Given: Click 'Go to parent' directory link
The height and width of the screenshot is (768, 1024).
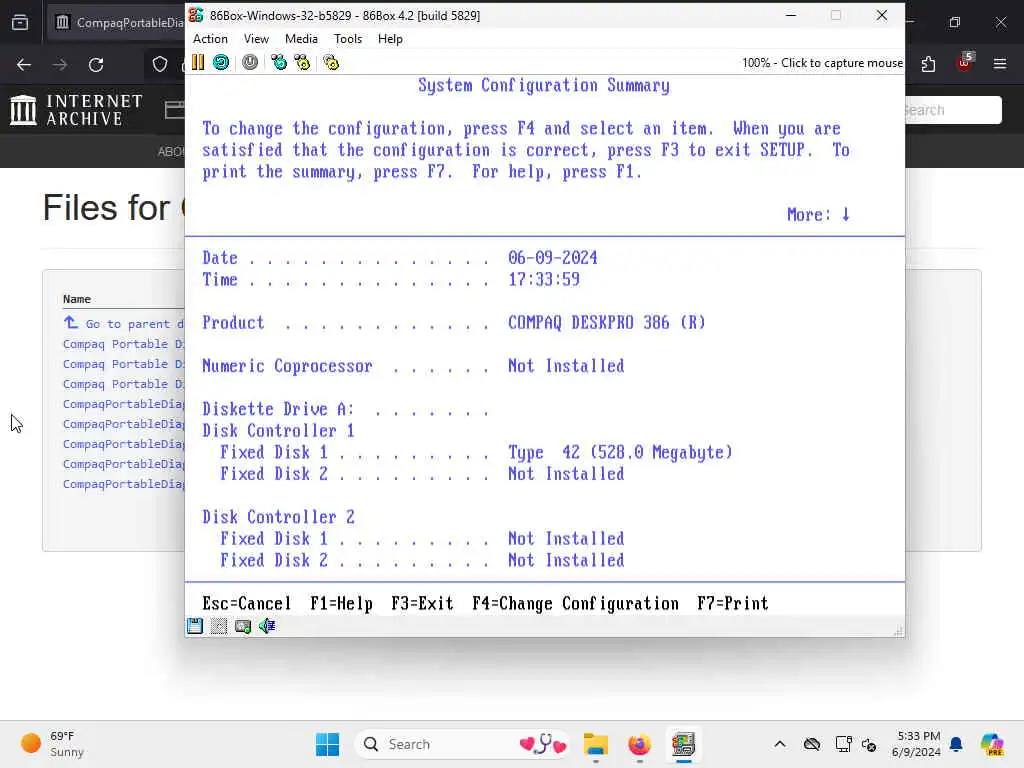Looking at the screenshot, I should point(124,323).
